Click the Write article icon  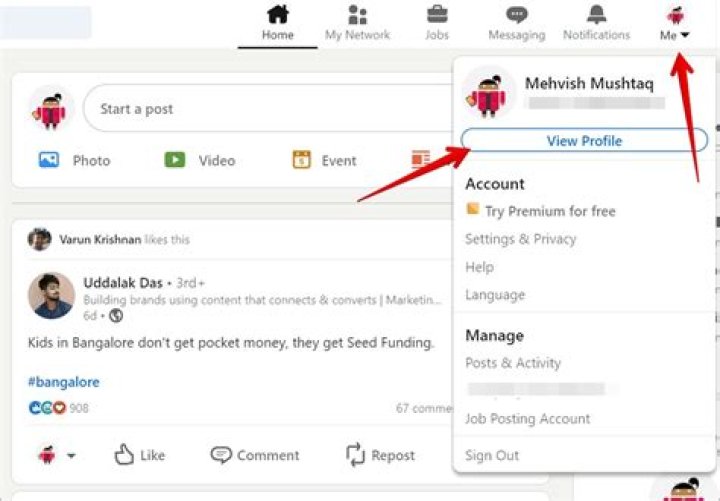point(421,159)
